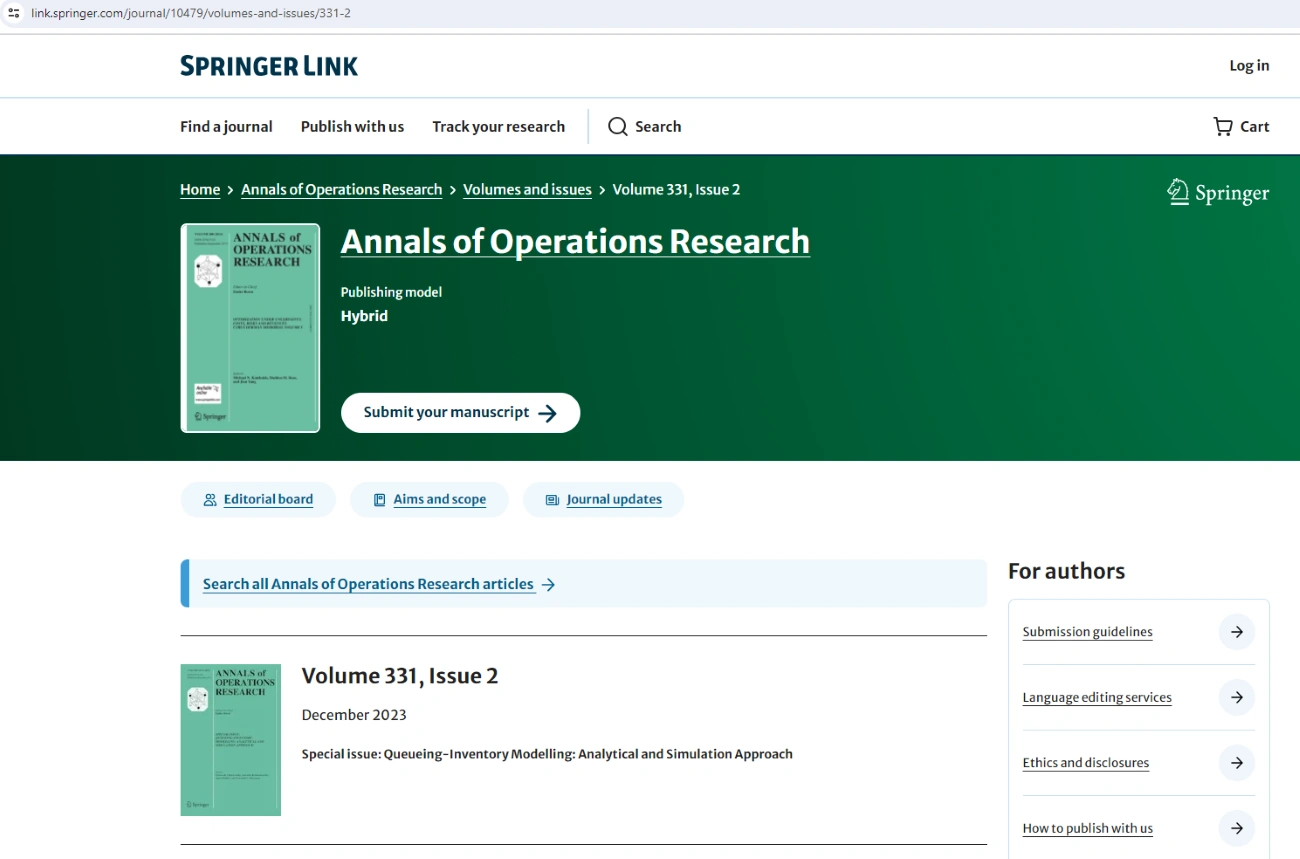Click Search all Annals of Operations Research articles
Image resolution: width=1300 pixels, height=859 pixels.
pos(368,584)
